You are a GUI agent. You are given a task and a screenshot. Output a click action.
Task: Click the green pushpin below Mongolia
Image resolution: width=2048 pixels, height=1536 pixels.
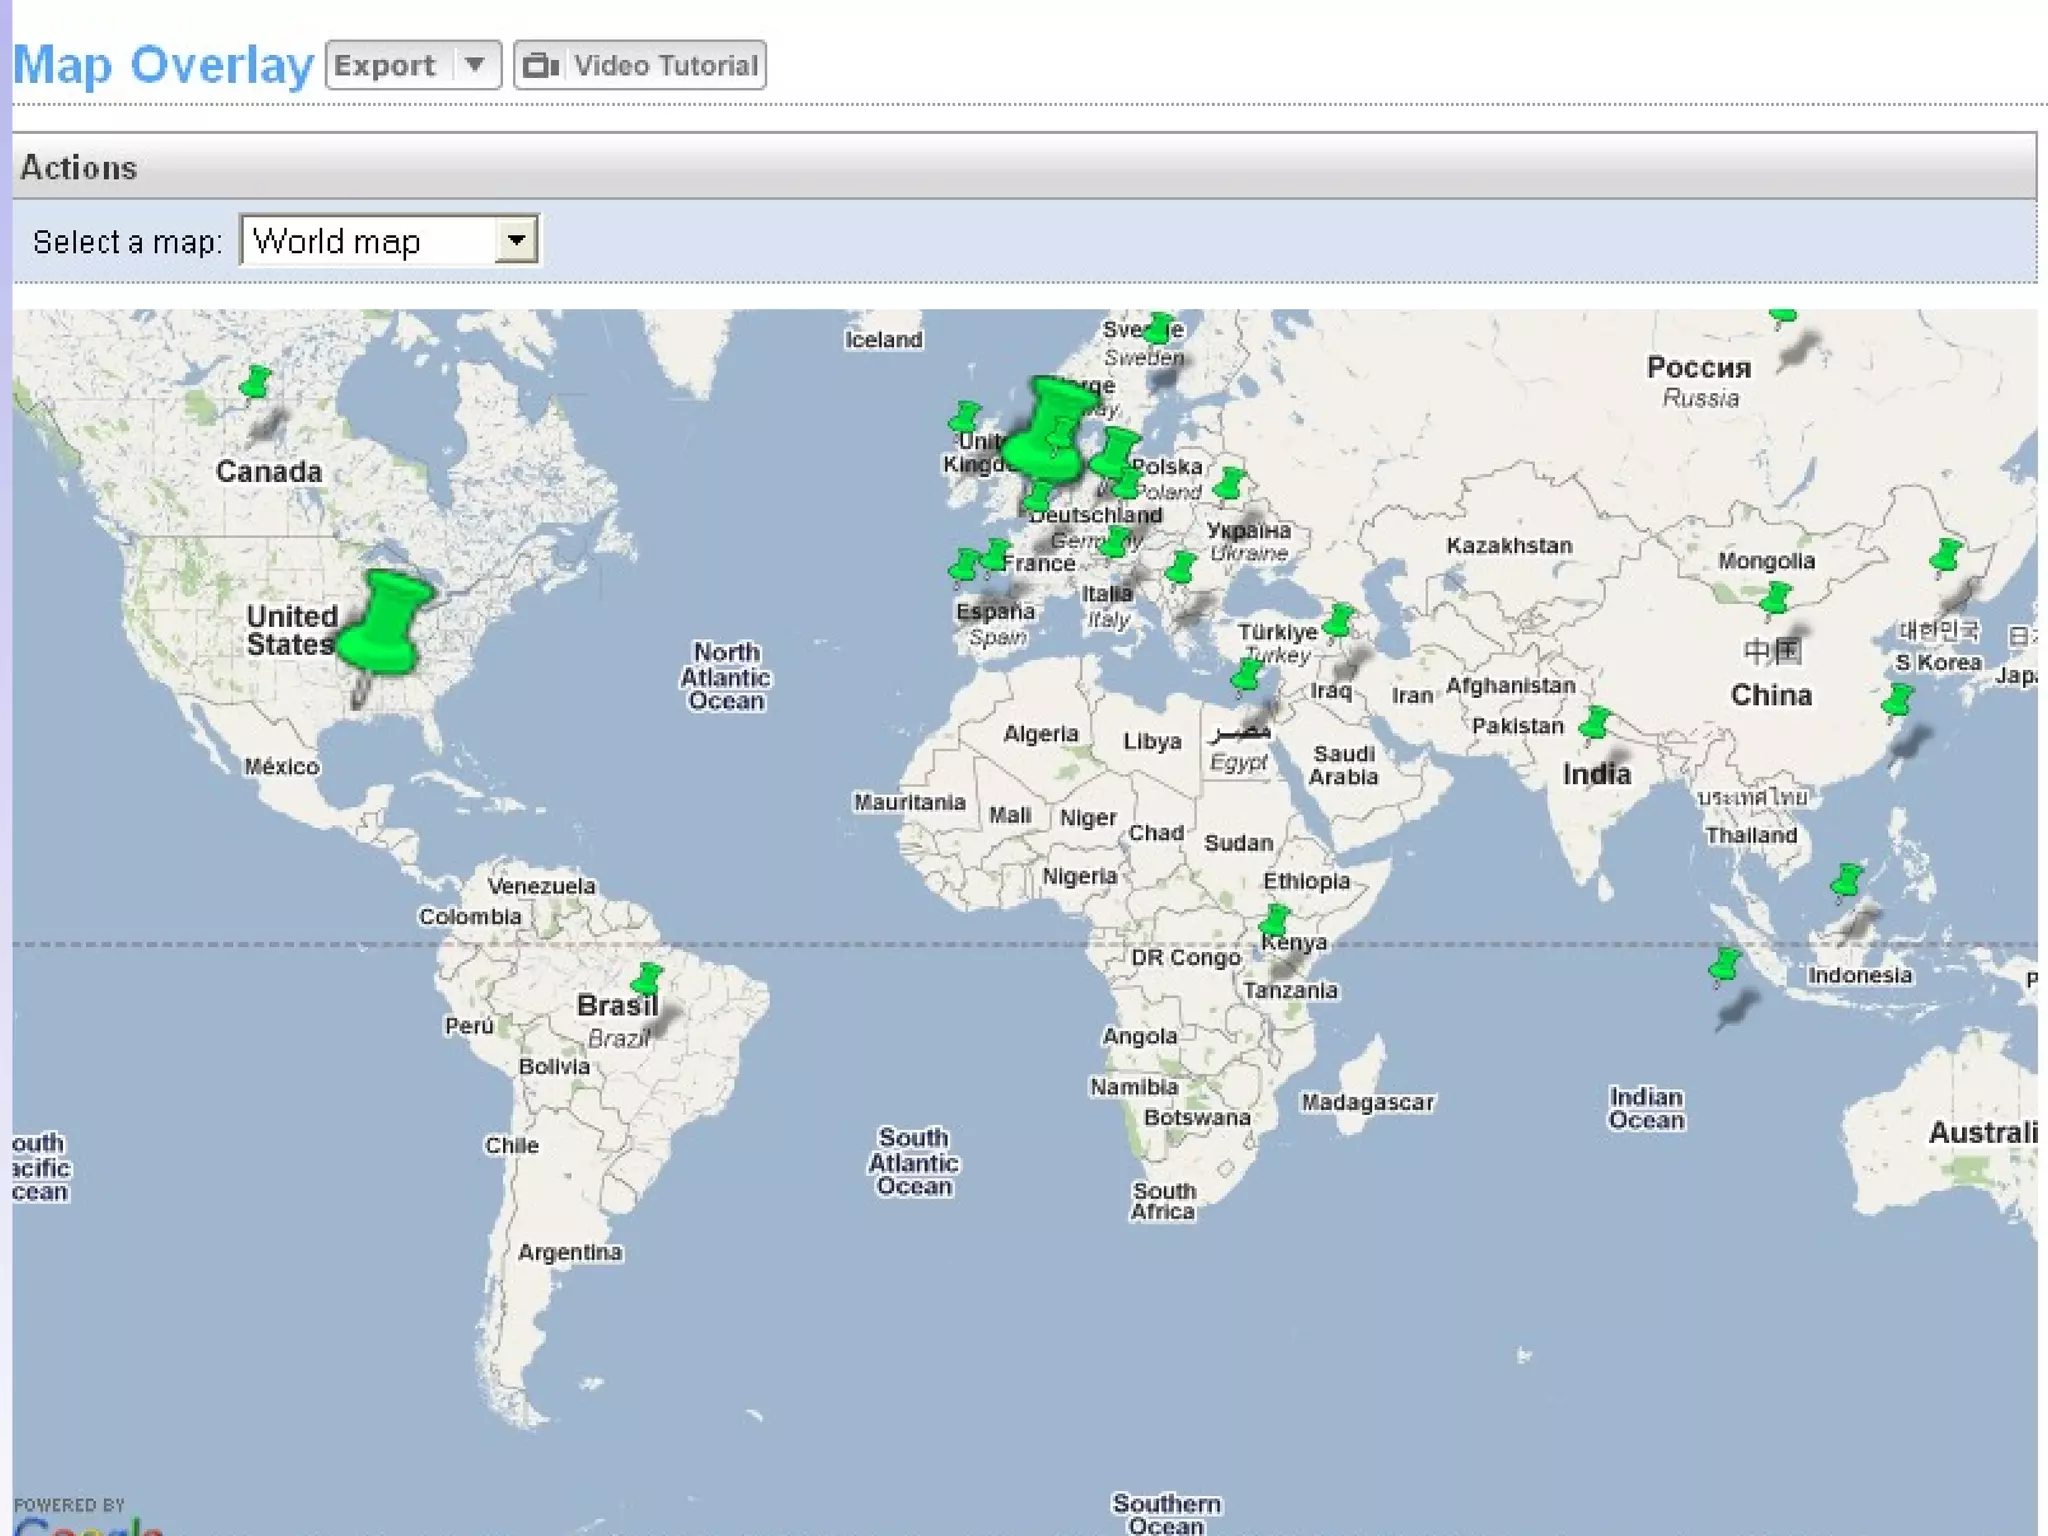(x=1775, y=599)
